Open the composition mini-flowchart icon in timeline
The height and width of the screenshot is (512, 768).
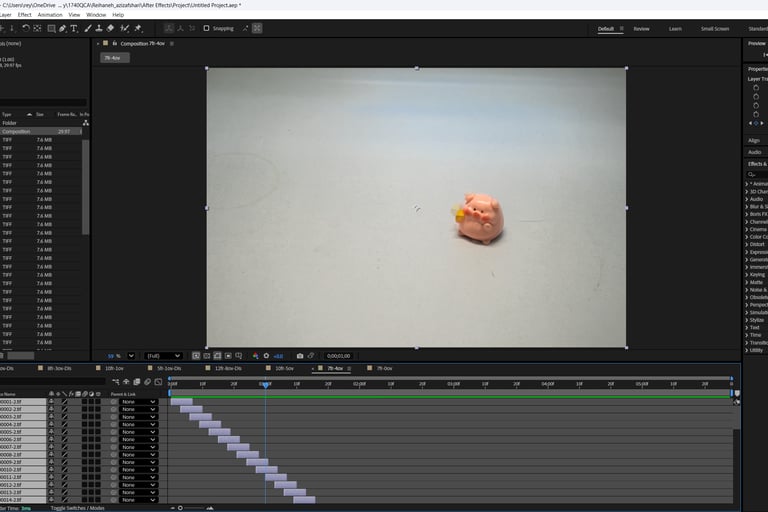[x=116, y=382]
